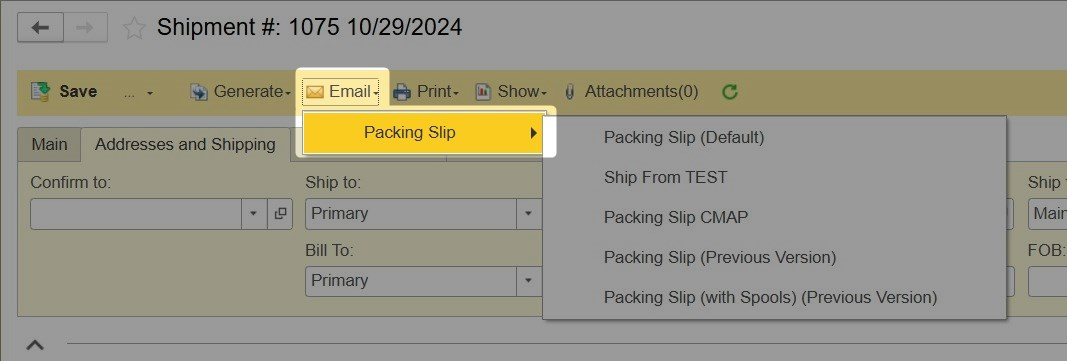Open the Show dropdown menu
The width and height of the screenshot is (1067, 361).
[x=511, y=91]
